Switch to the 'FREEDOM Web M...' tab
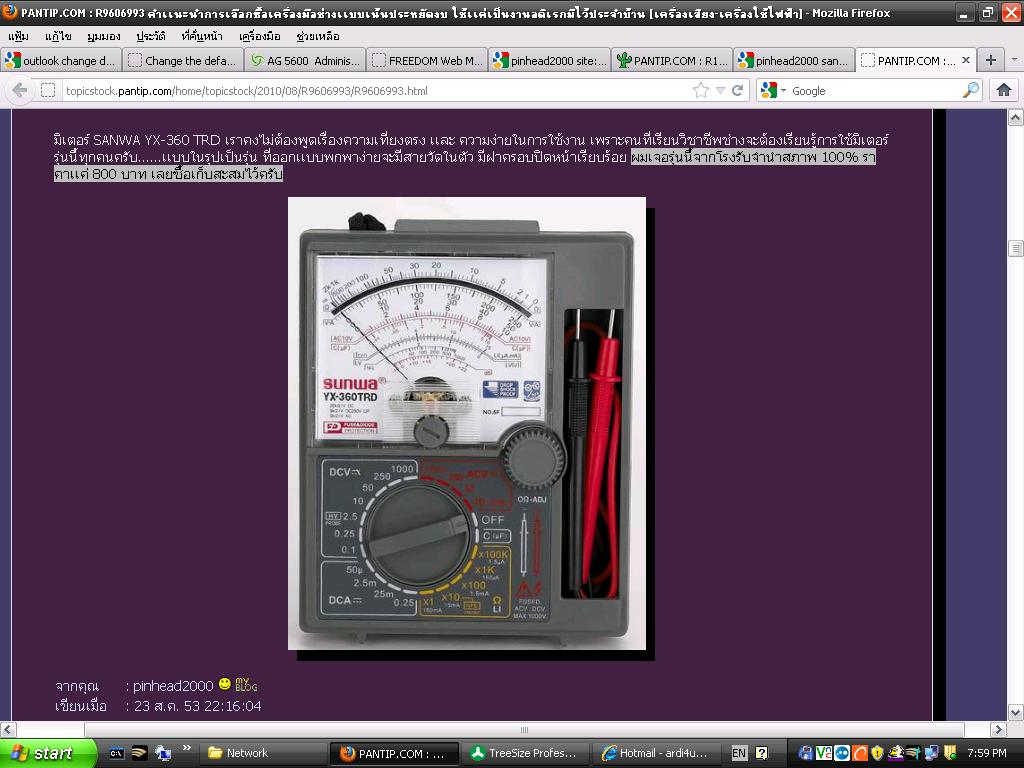 pos(427,61)
